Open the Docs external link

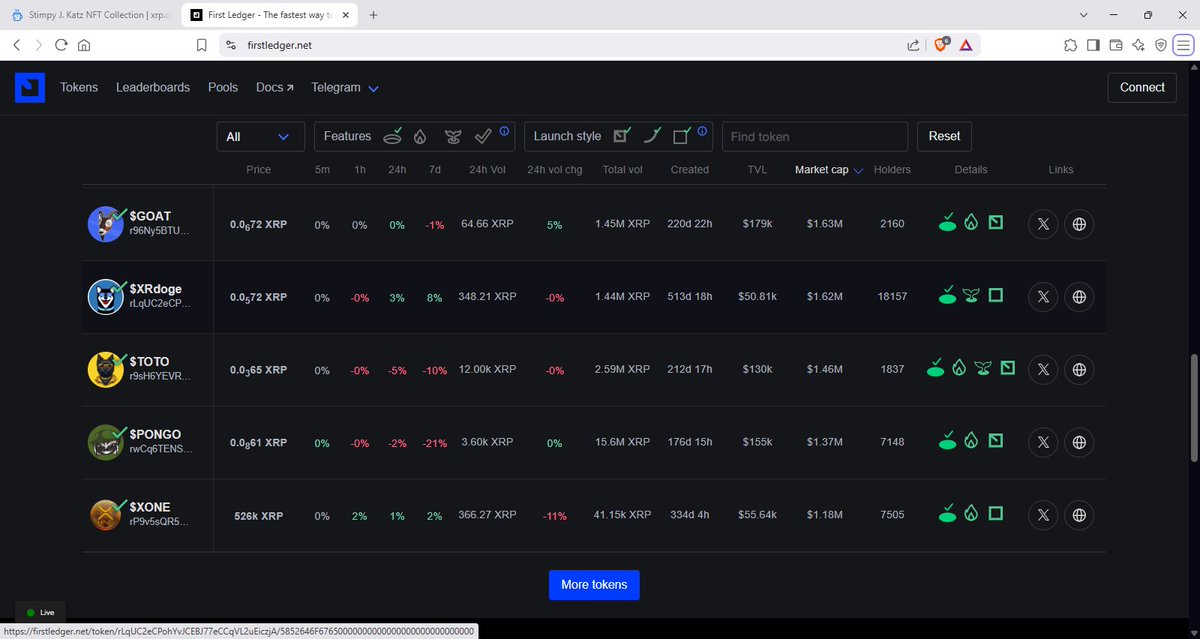pos(275,87)
